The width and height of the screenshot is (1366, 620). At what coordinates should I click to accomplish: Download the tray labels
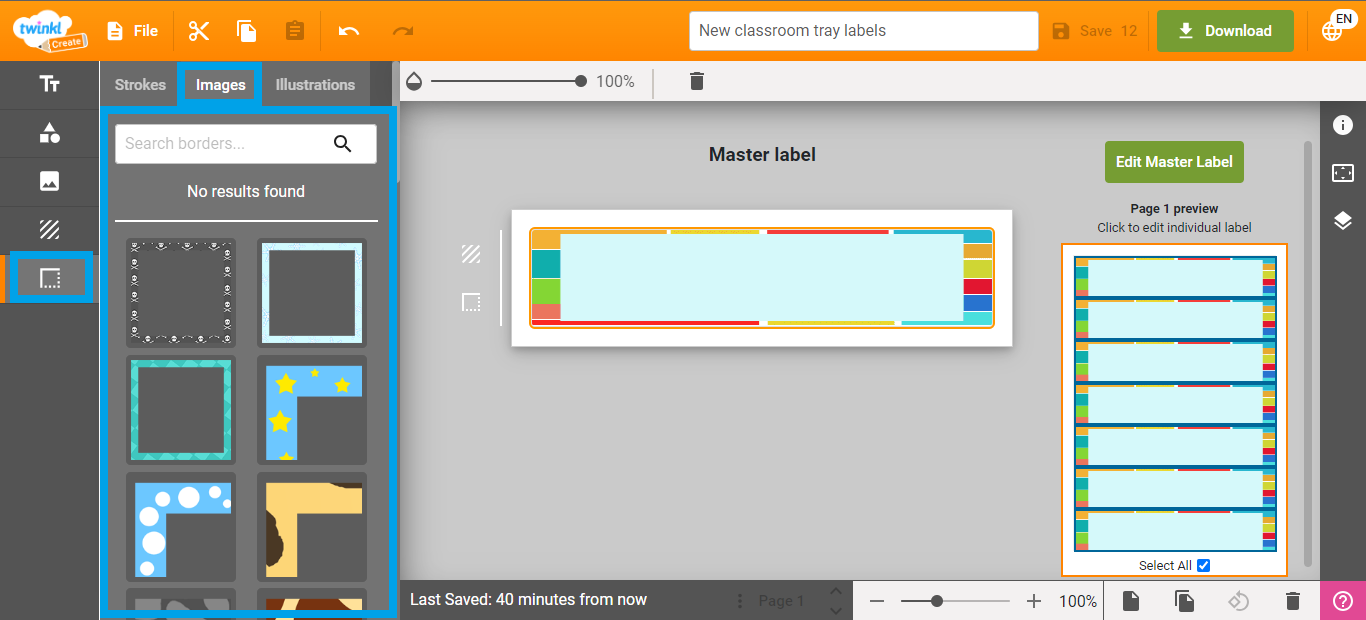pyautogui.click(x=1225, y=31)
